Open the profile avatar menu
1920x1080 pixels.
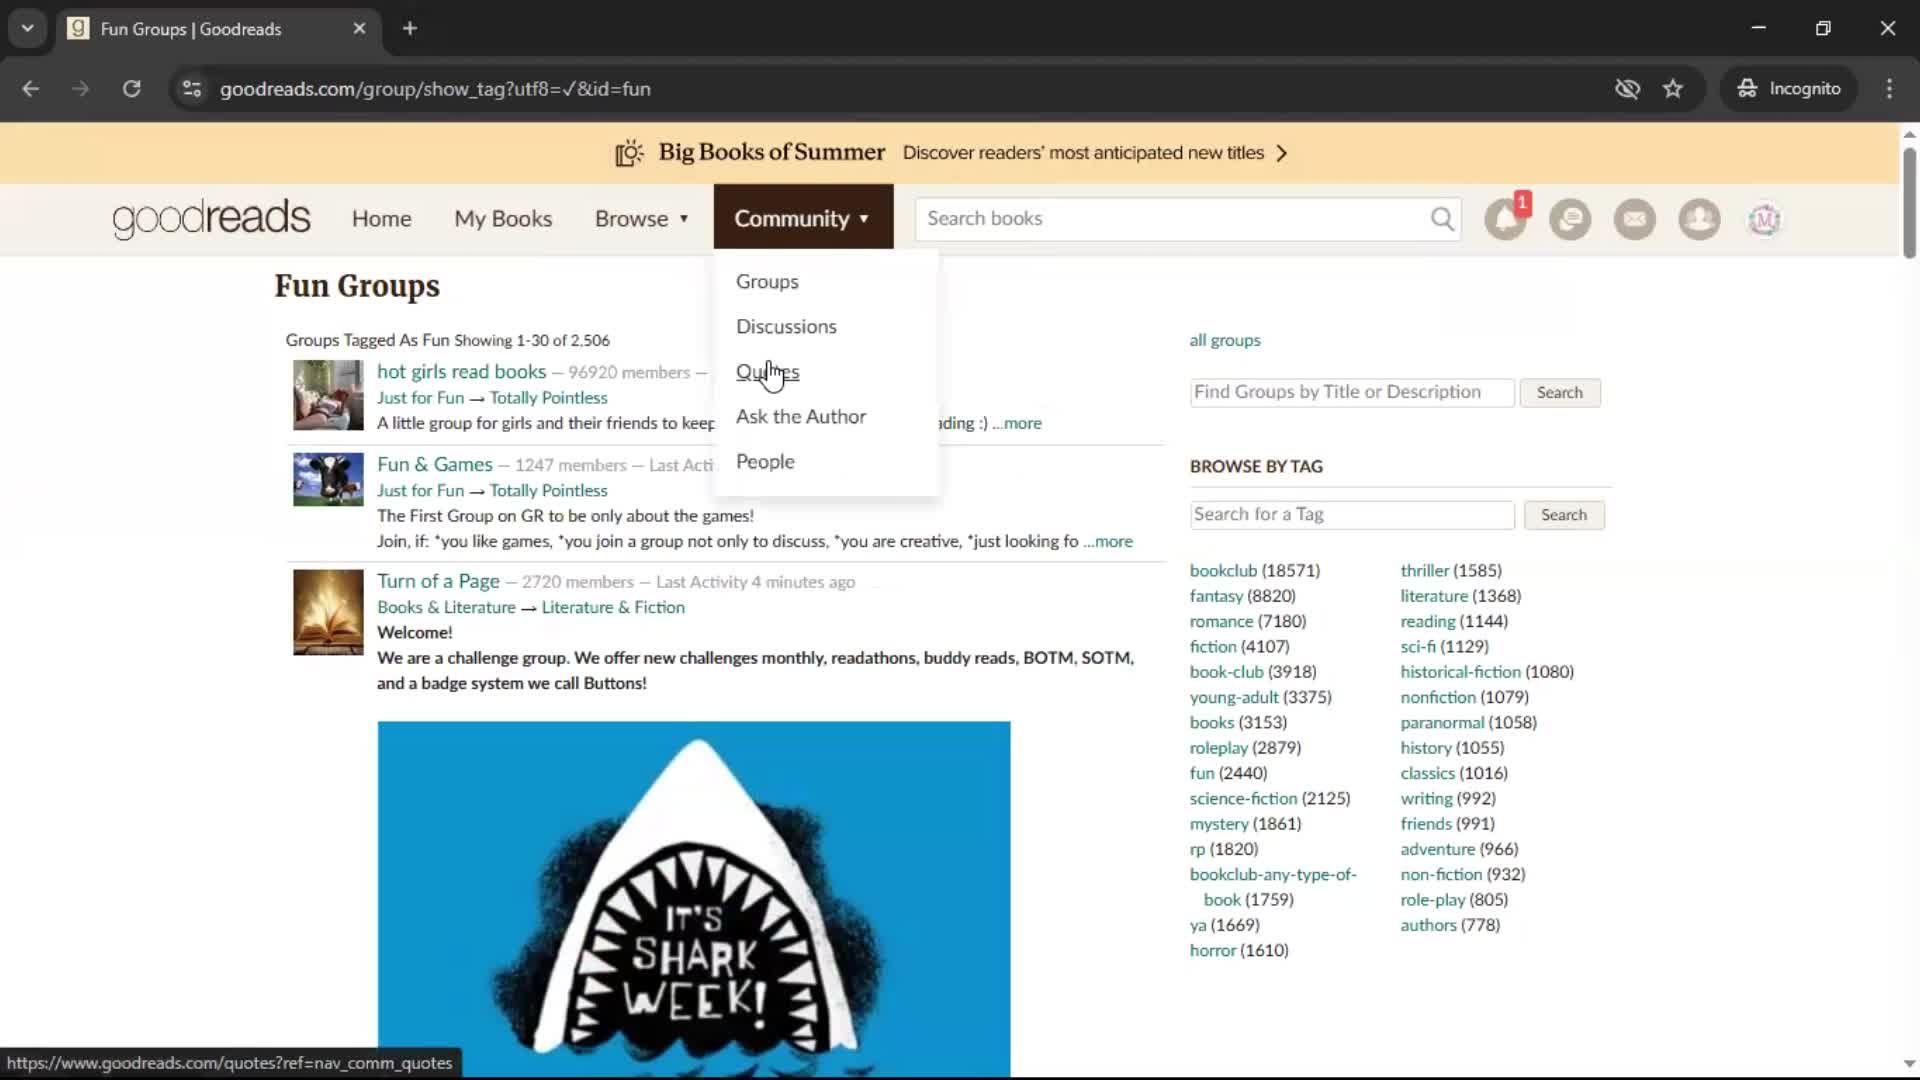click(x=1764, y=219)
